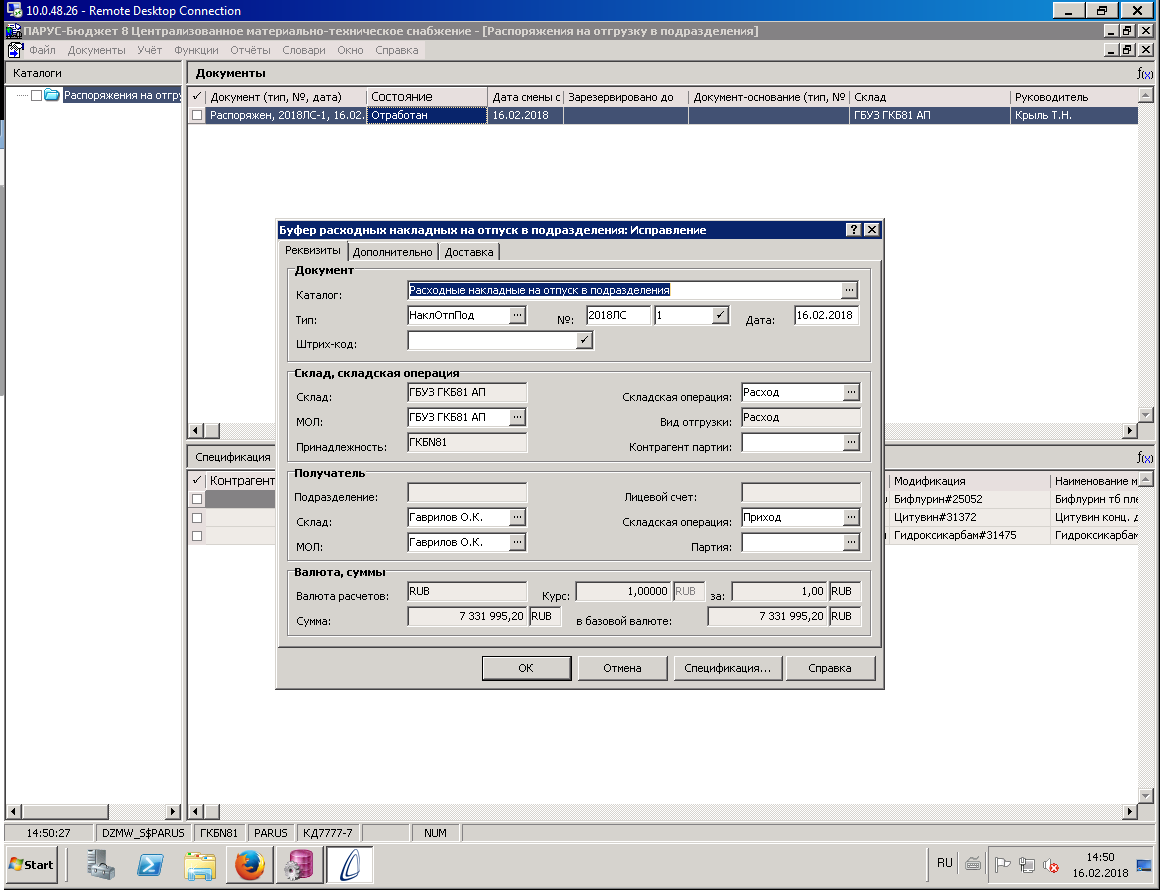The height and width of the screenshot is (890, 1160).
Task: Switch to the Дополнительно tab
Action: pos(392,252)
